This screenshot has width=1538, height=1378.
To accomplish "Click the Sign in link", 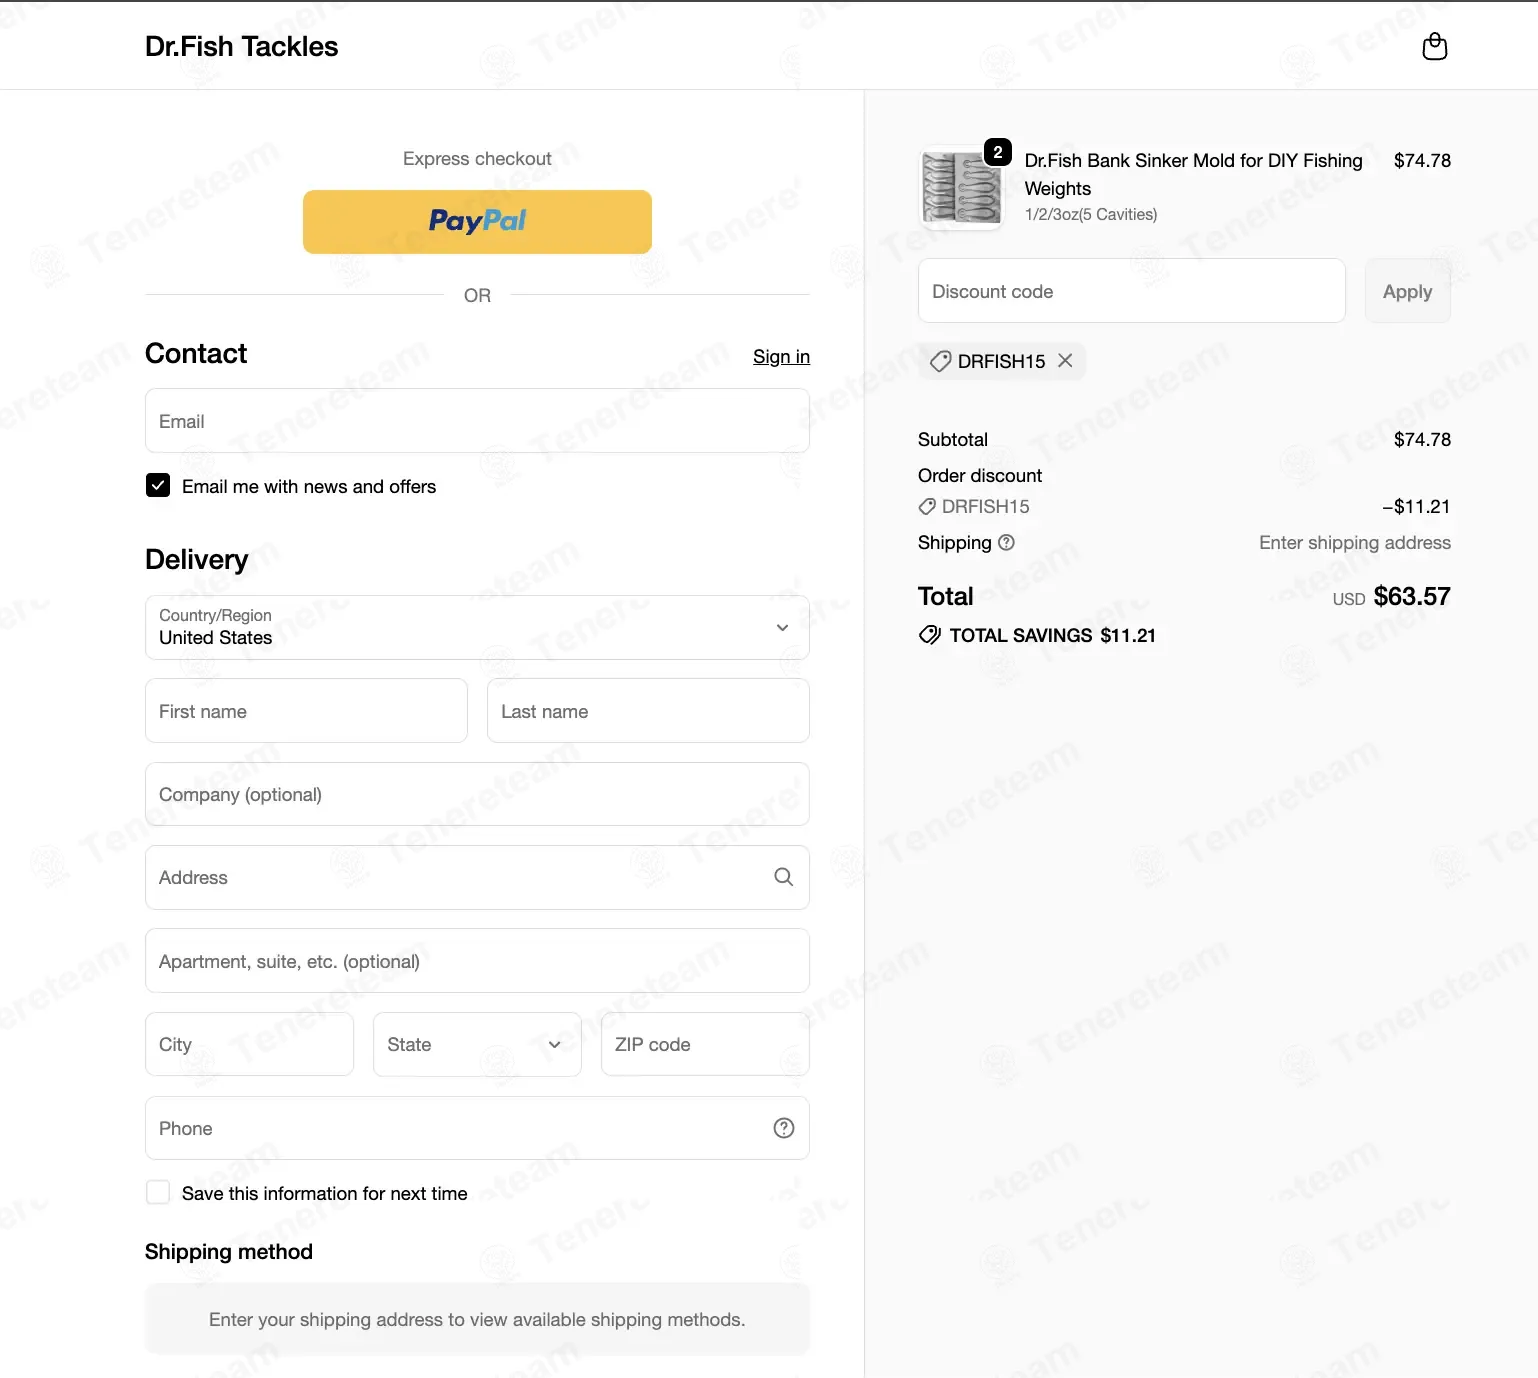I will pos(781,357).
